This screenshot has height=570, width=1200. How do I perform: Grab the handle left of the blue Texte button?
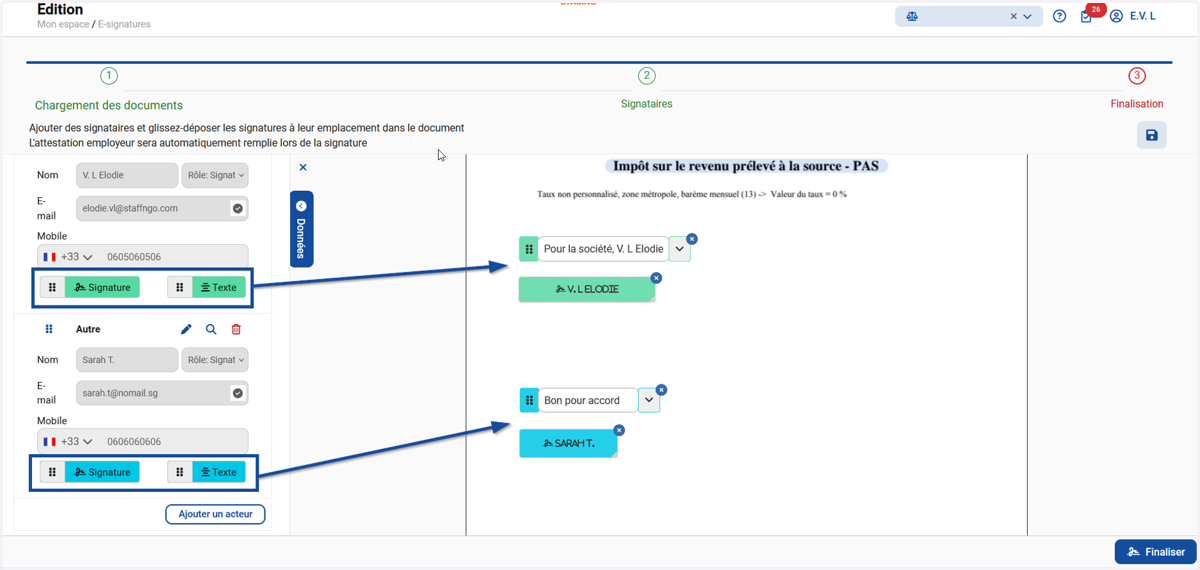(180, 472)
